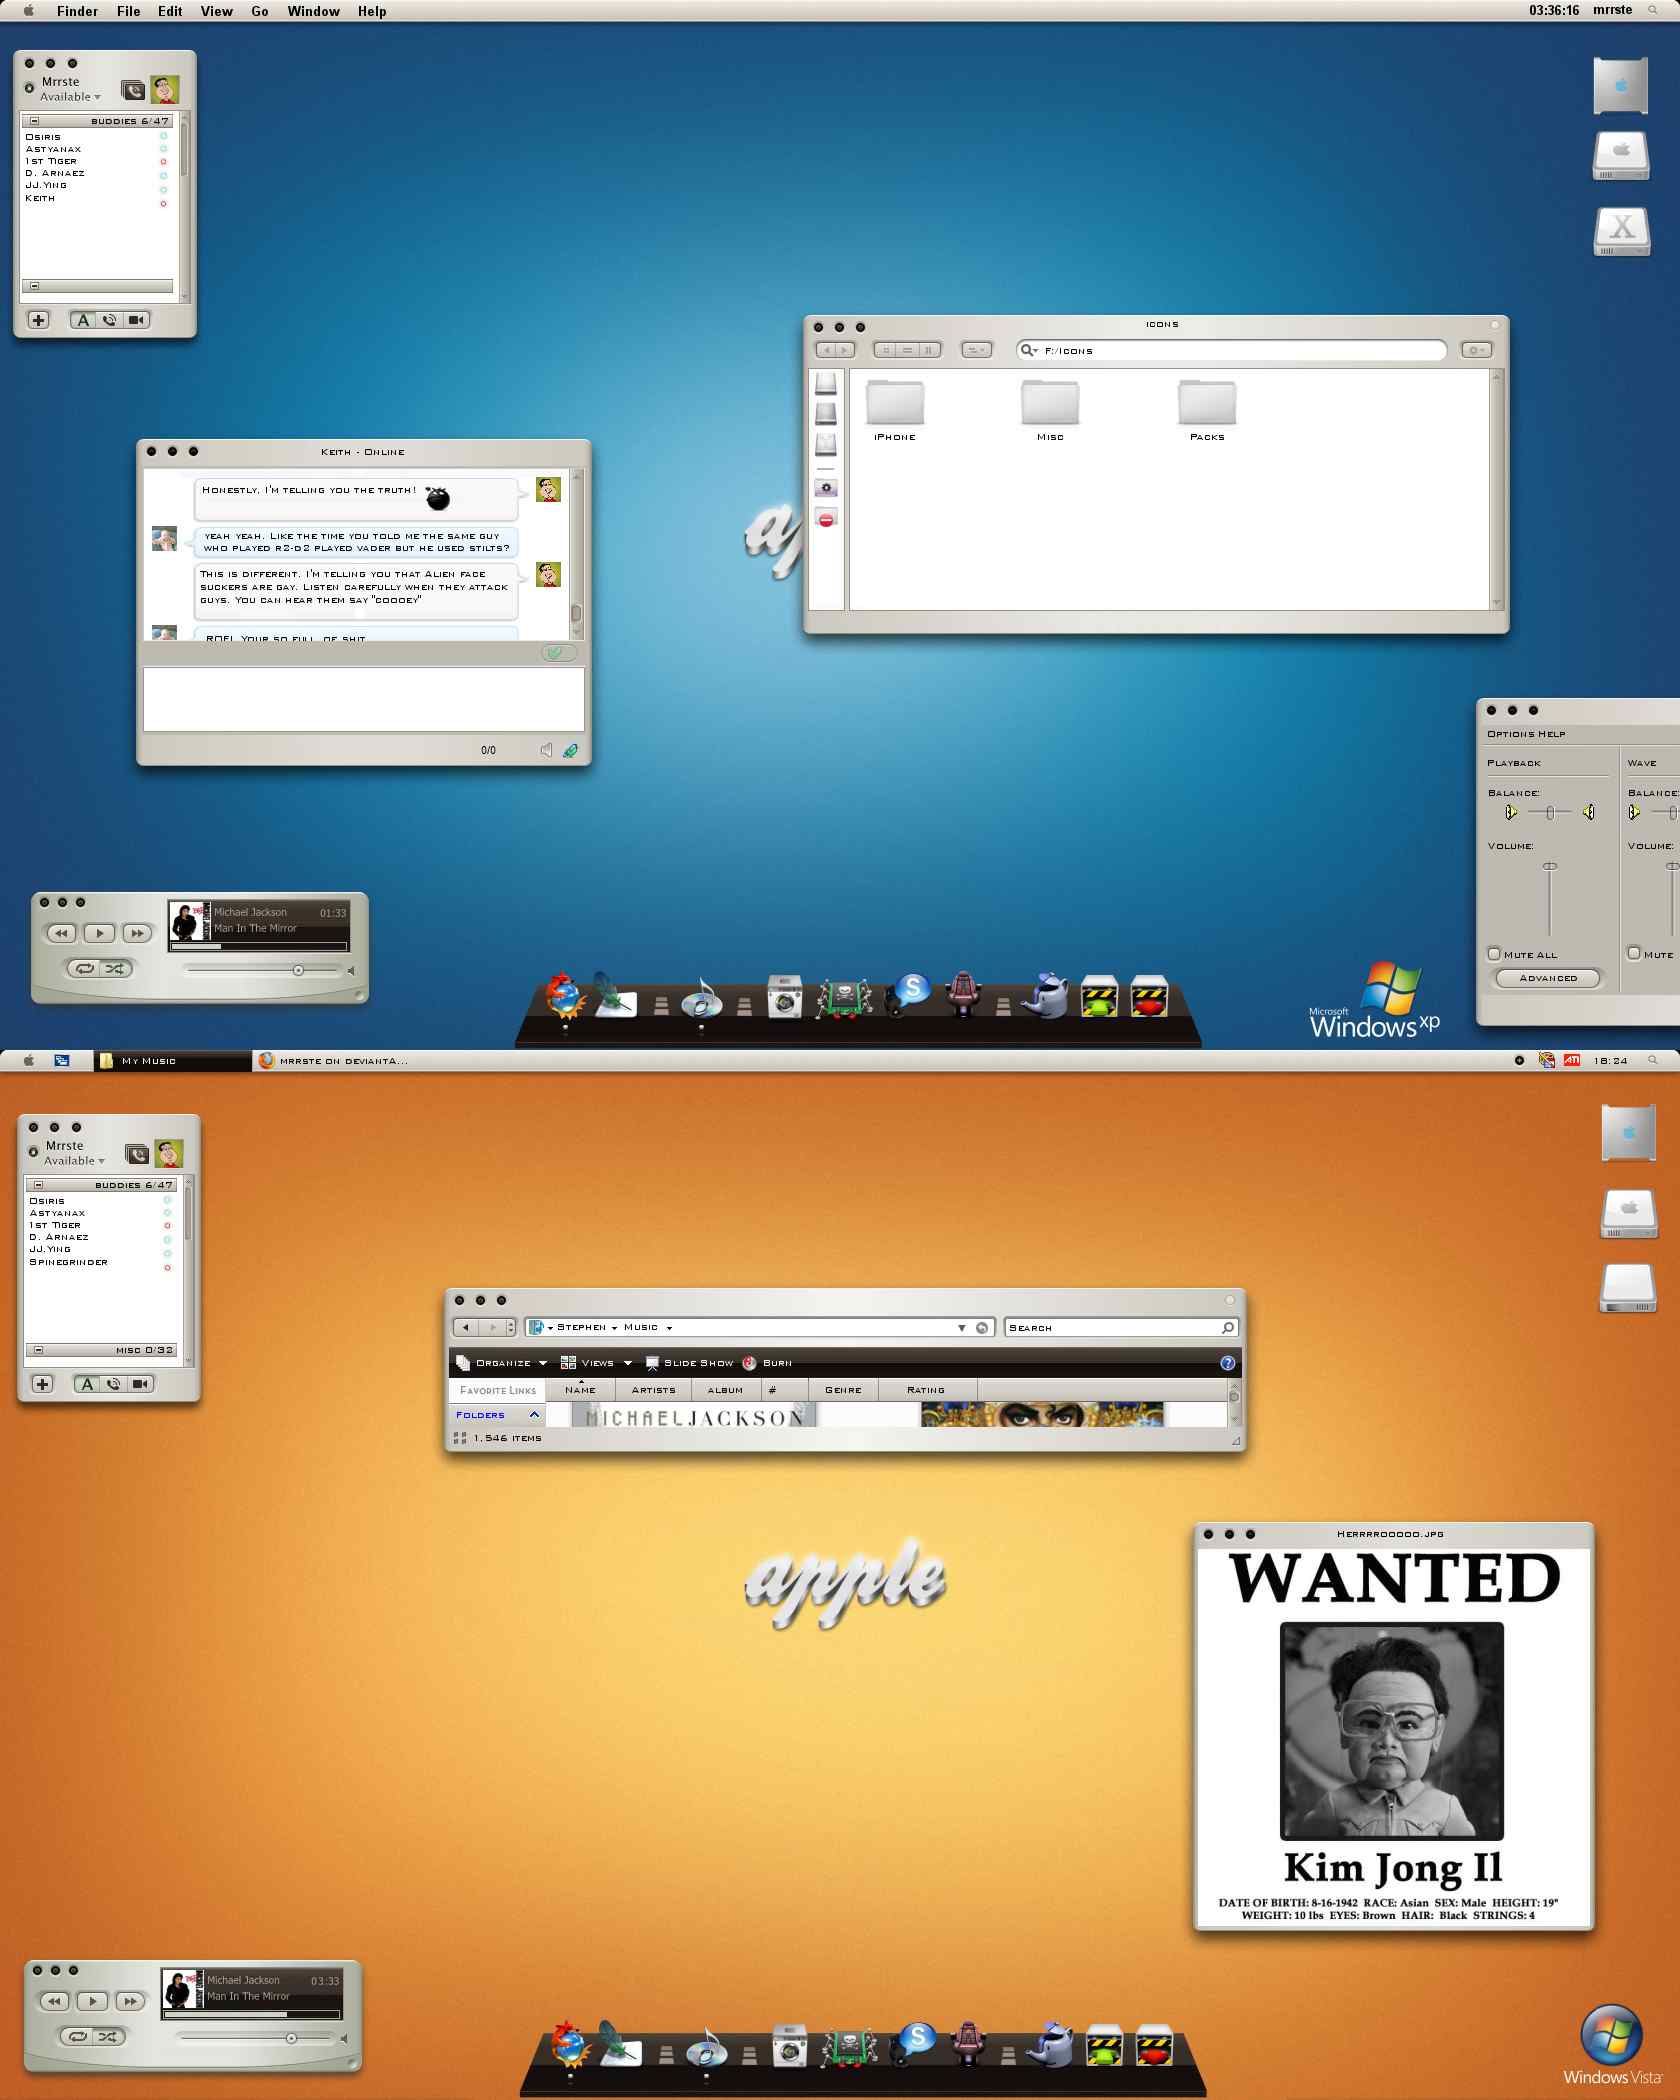Open the File menu

pos(128,11)
